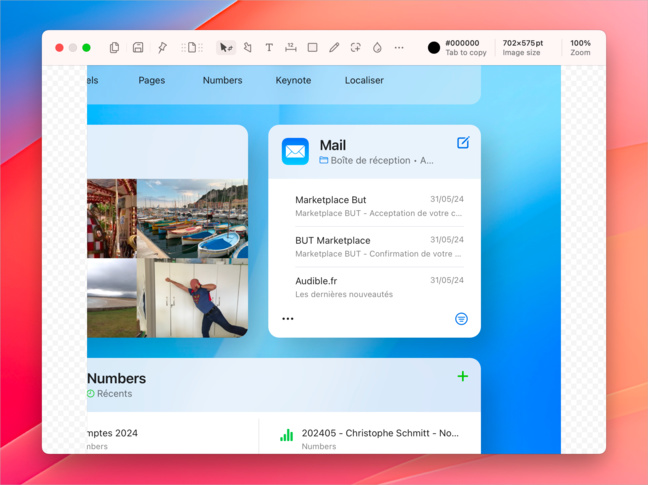The image size is (648, 485).
Task: Click the canvas/page background tool icon
Action: [192, 48]
